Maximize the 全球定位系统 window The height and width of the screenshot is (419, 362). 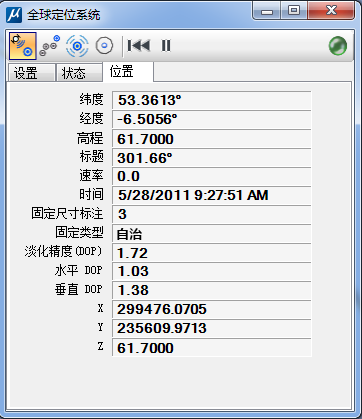(294, 11)
